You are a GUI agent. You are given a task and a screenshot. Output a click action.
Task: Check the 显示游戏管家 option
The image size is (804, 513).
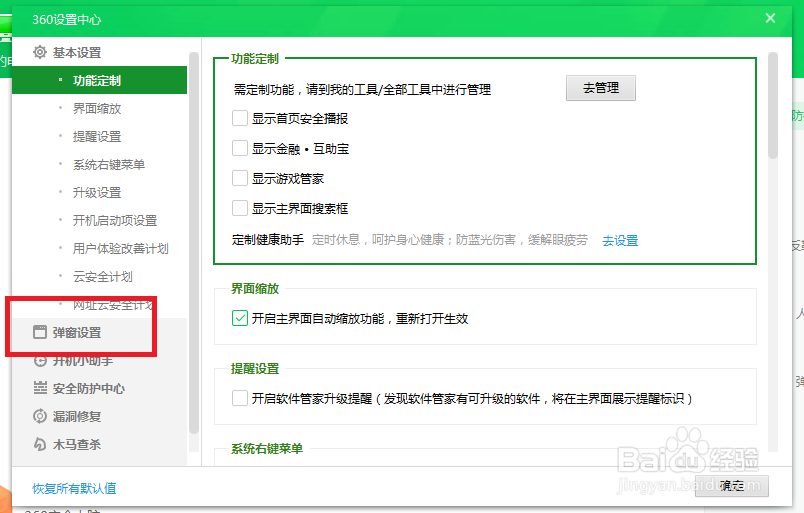[x=239, y=178]
